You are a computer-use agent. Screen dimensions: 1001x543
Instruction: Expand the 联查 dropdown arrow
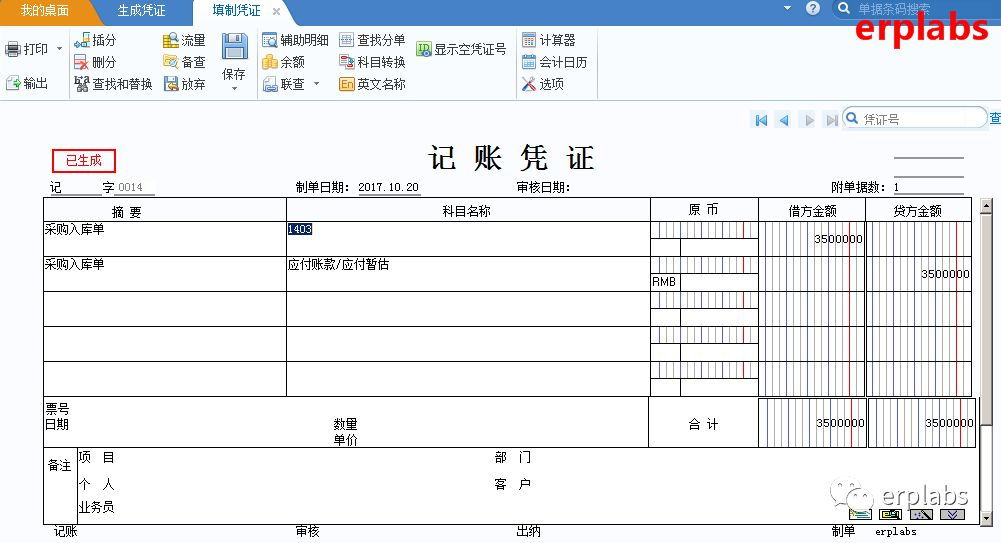click(316, 84)
